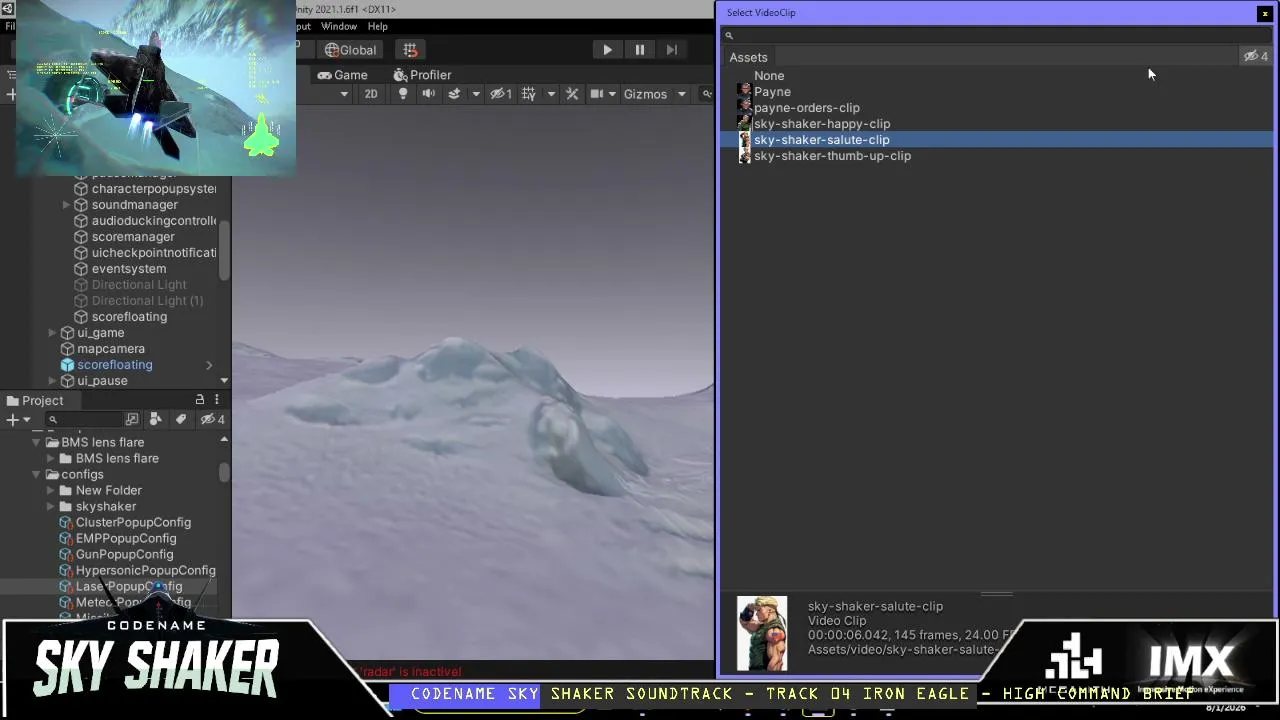Click the salute clip preview thumbnail

point(762,633)
